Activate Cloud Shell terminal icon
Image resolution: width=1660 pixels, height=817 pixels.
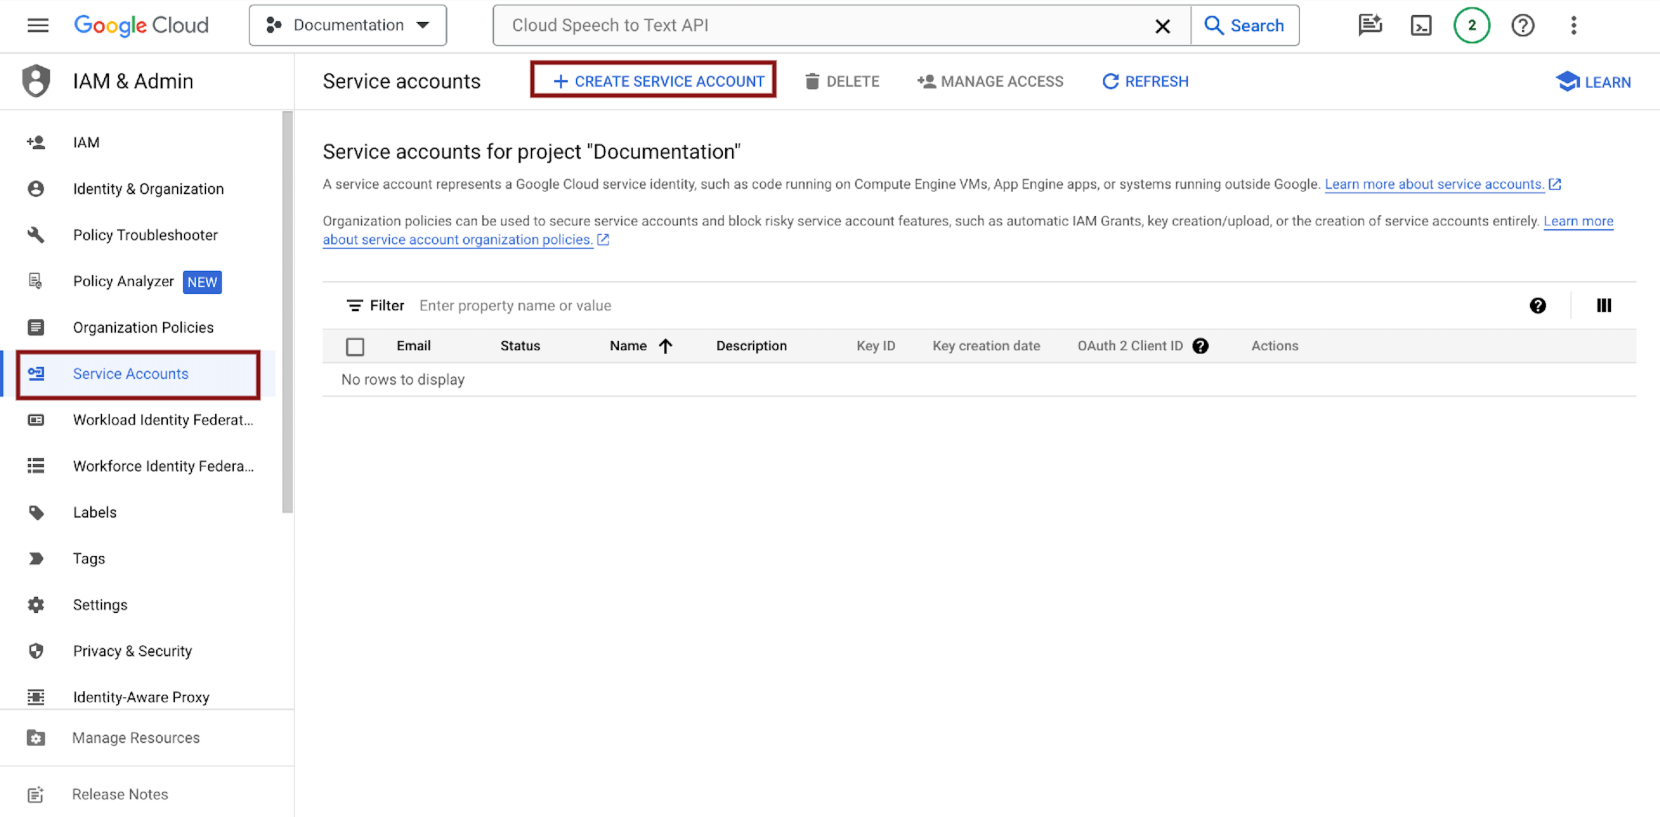tap(1421, 26)
